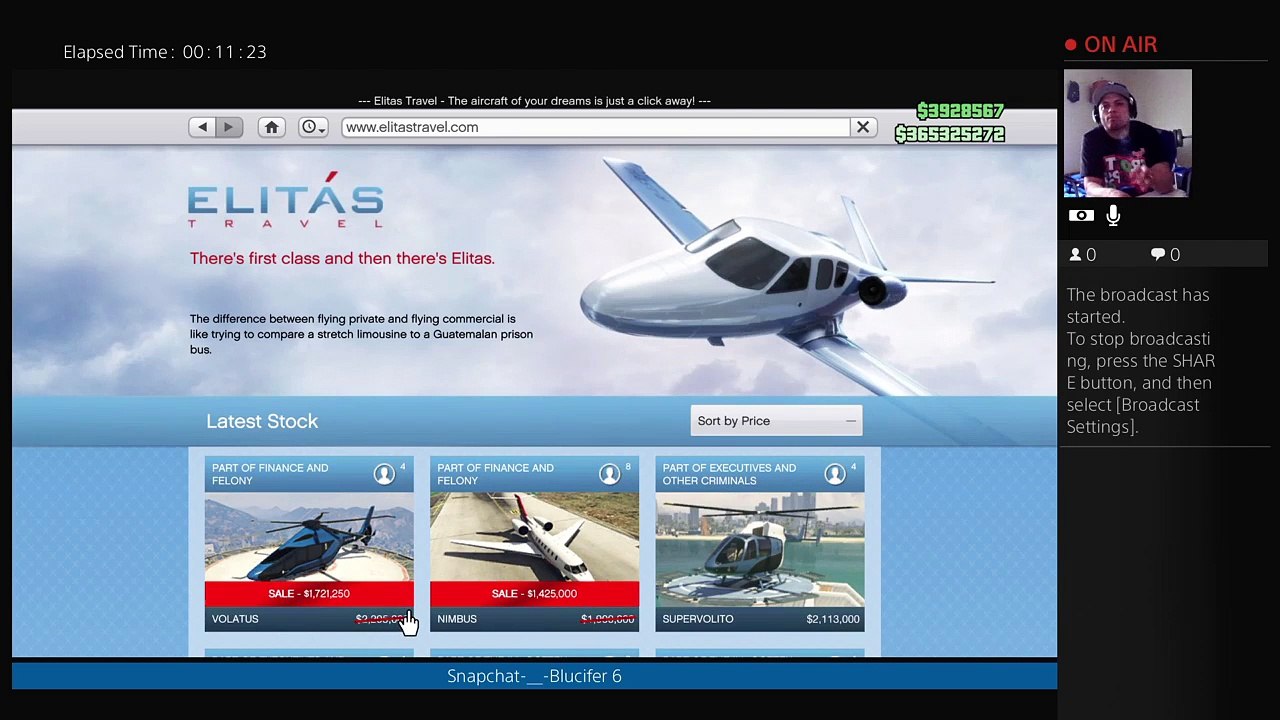Click the comments speech bubble icon
The width and height of the screenshot is (1280, 720).
1158,255
